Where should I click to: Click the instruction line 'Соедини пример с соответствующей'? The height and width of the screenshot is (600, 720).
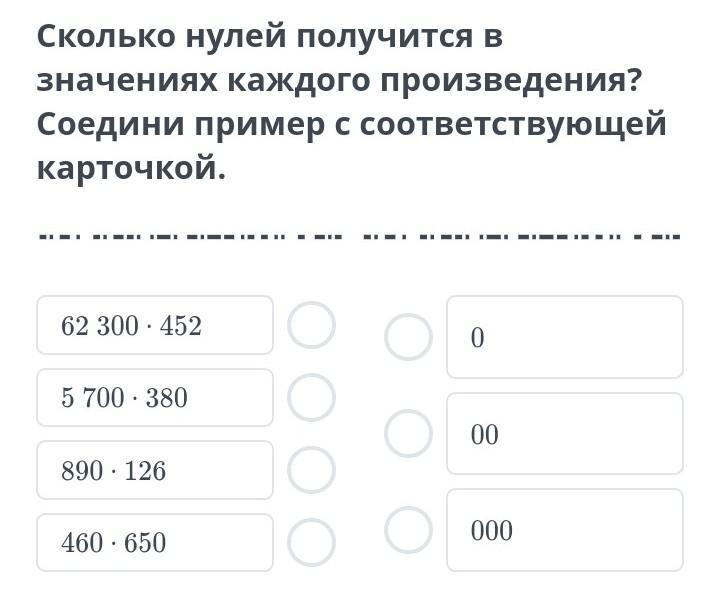point(351,125)
